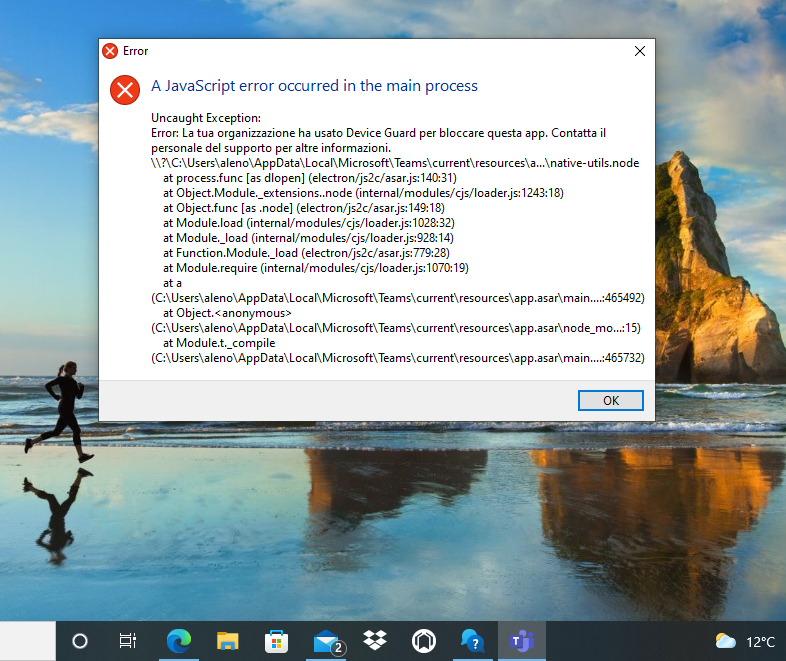This screenshot has width=786, height=661.
Task: Click the 'at Object.func [as .node]' line
Action: [x=304, y=208]
